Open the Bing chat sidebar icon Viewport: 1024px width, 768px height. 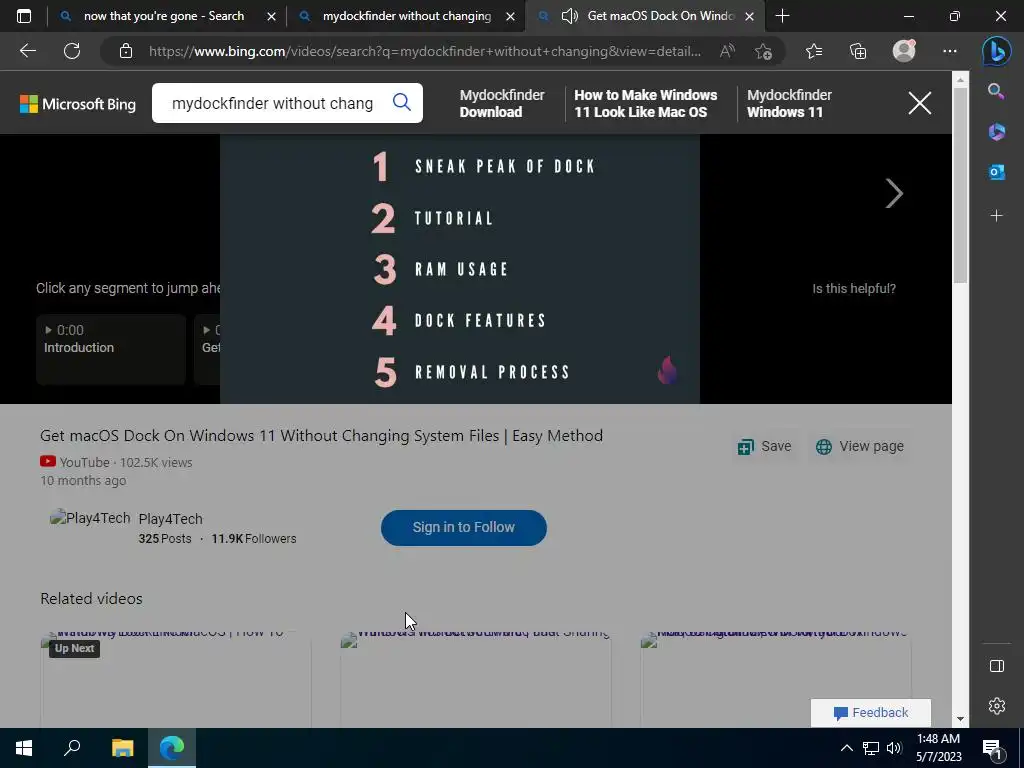point(997,51)
